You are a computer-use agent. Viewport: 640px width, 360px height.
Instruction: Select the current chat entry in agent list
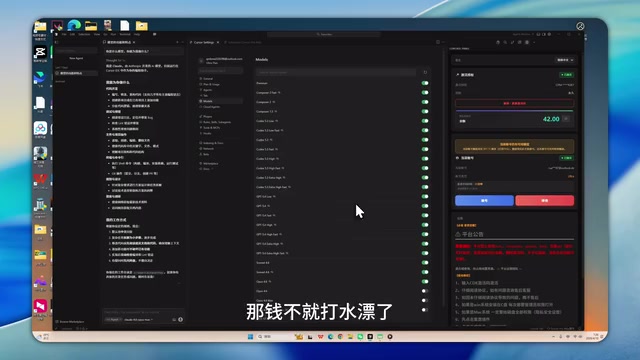tap(76, 73)
